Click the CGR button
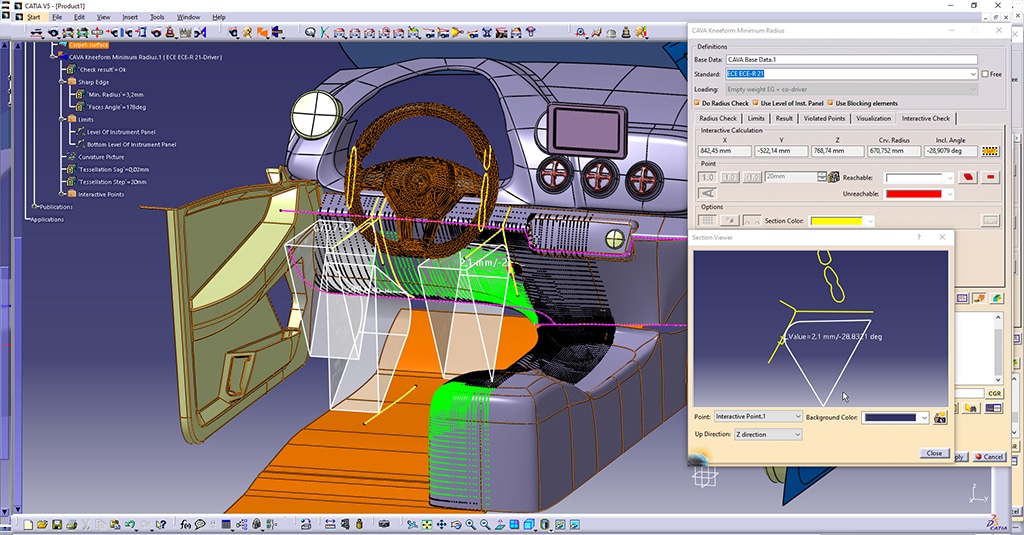 [x=994, y=393]
